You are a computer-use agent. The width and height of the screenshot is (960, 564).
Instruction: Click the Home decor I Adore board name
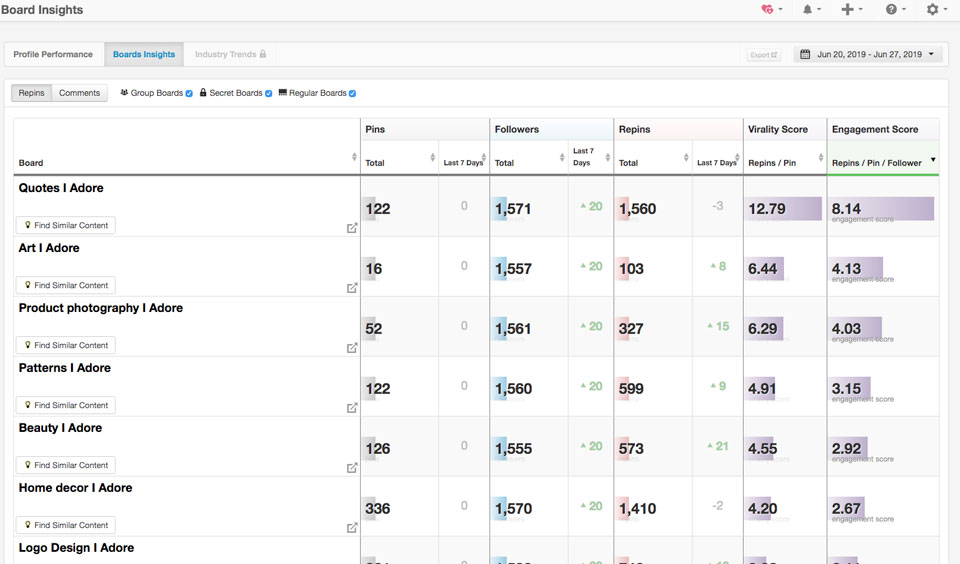click(75, 488)
